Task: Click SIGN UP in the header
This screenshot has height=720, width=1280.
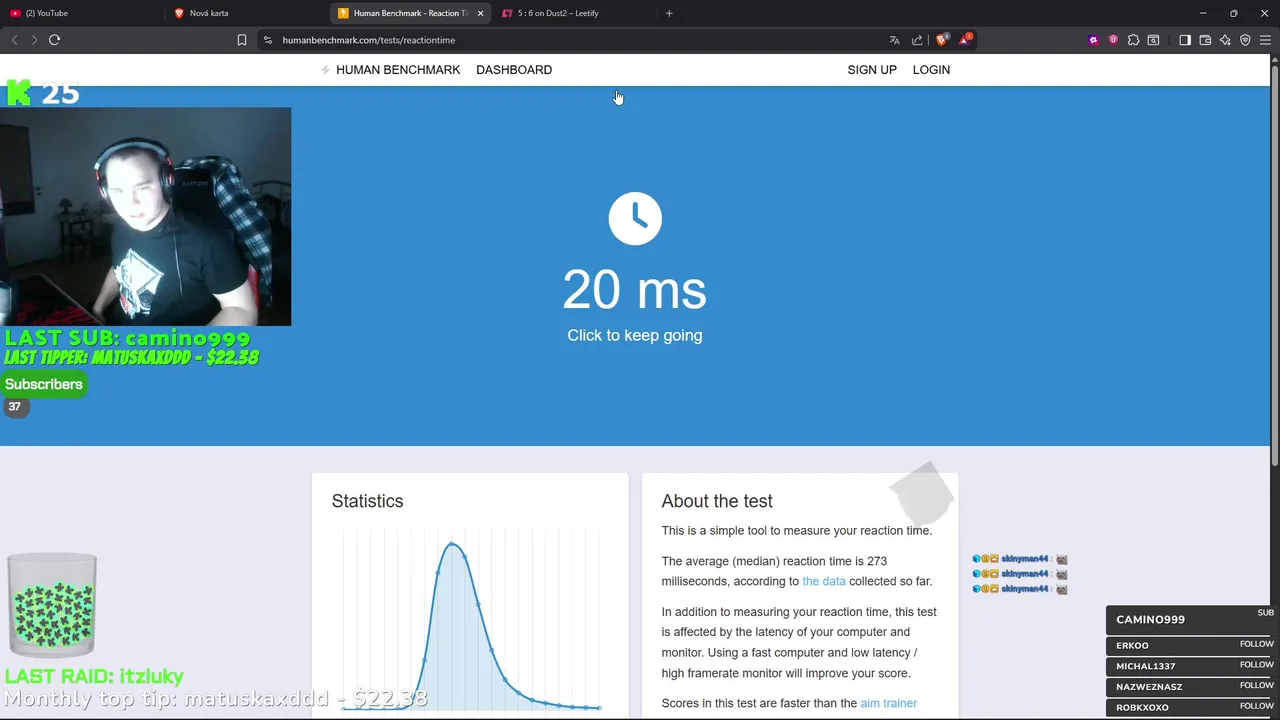Action: pyautogui.click(x=872, y=70)
